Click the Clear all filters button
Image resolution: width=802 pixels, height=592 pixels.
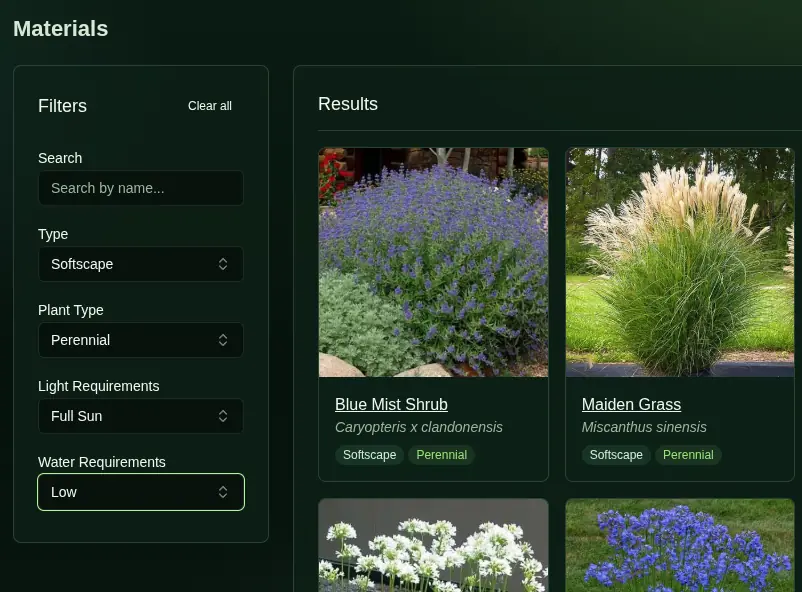pyautogui.click(x=209, y=106)
